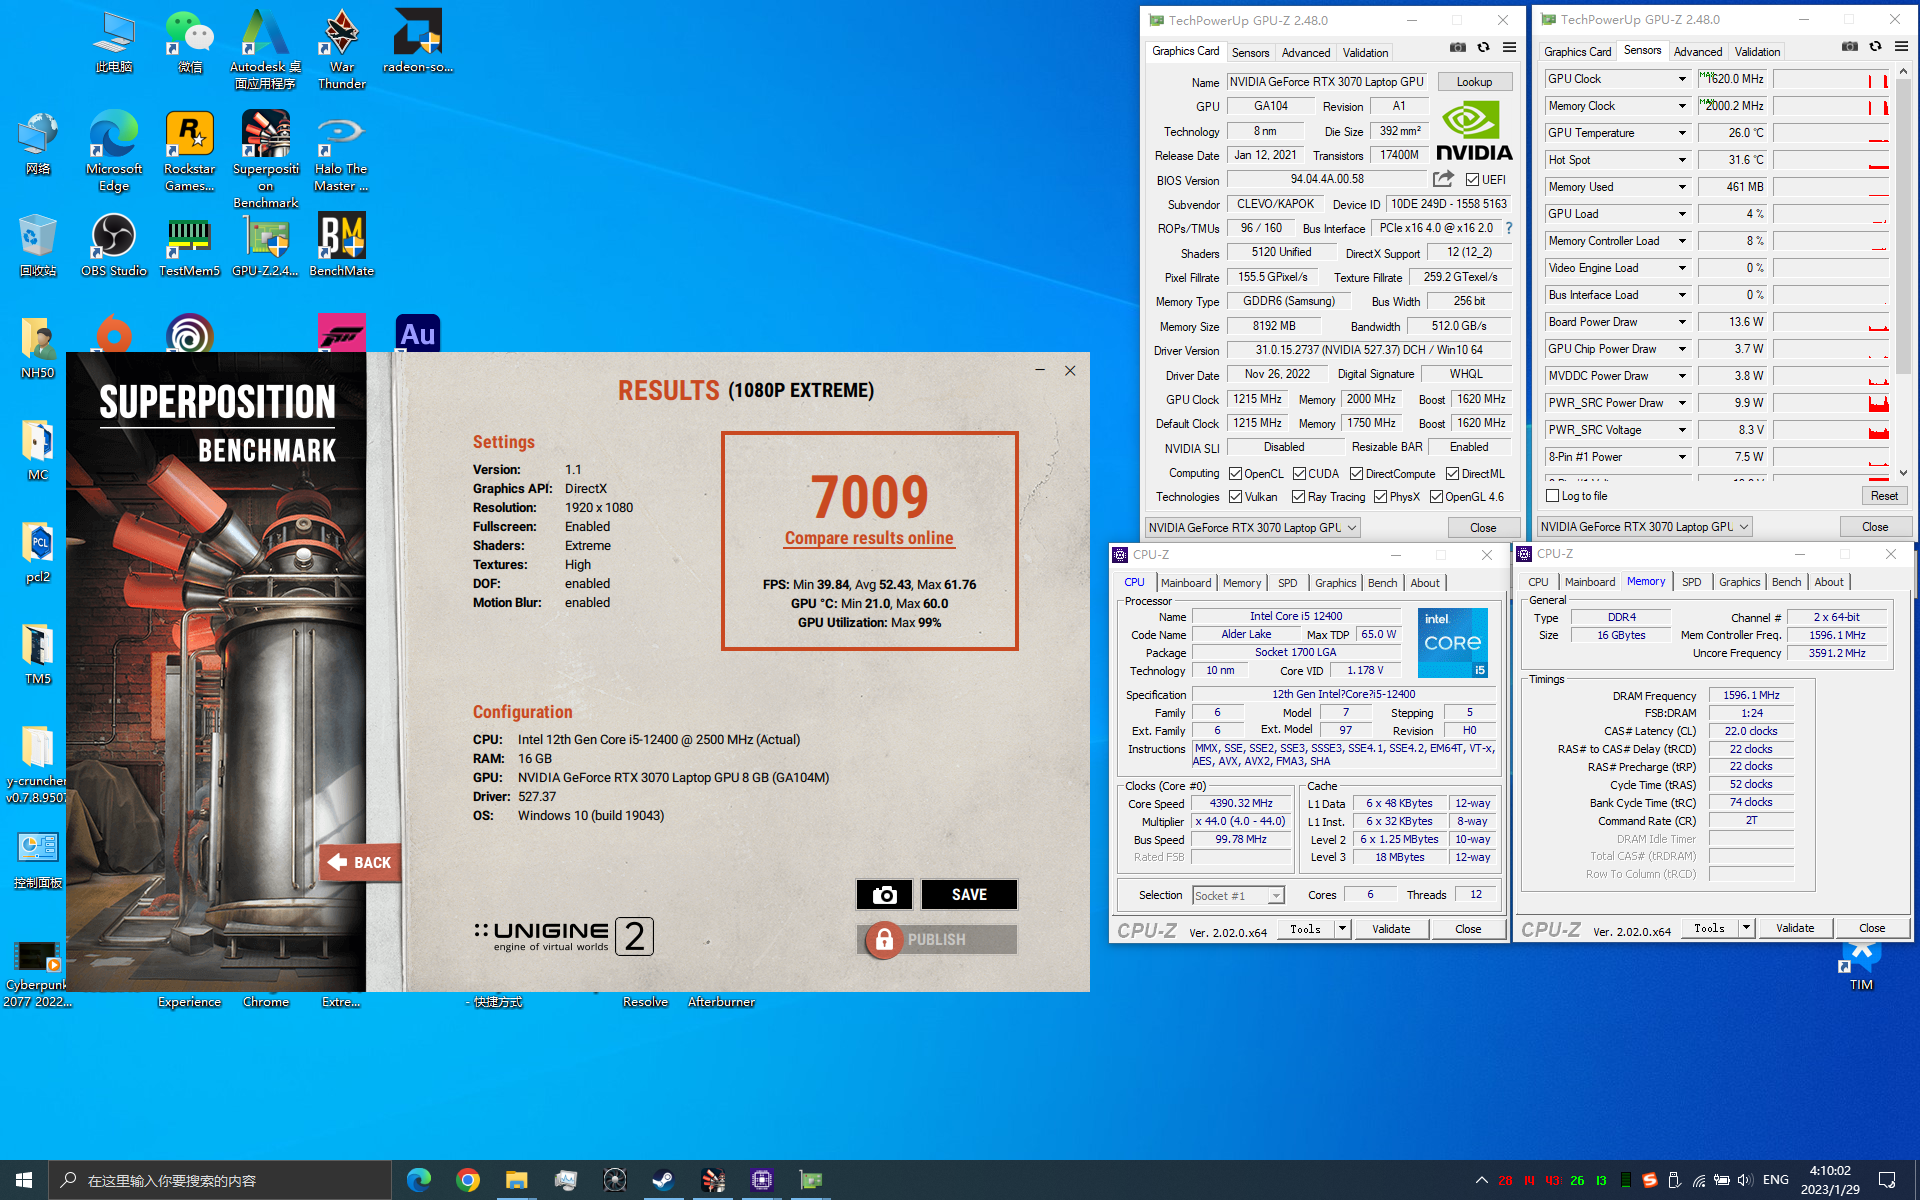Open Rockstar Games launcher shortcut
The width and height of the screenshot is (1920, 1200).
(189, 152)
